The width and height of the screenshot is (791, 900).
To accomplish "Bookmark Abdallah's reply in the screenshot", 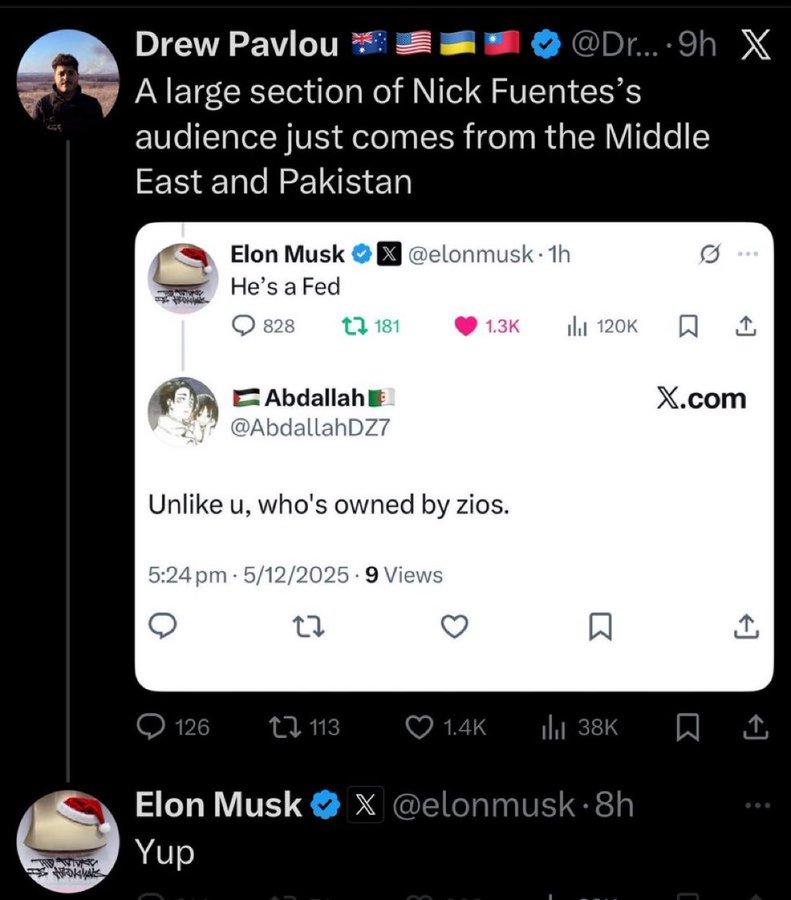I will [x=599, y=627].
